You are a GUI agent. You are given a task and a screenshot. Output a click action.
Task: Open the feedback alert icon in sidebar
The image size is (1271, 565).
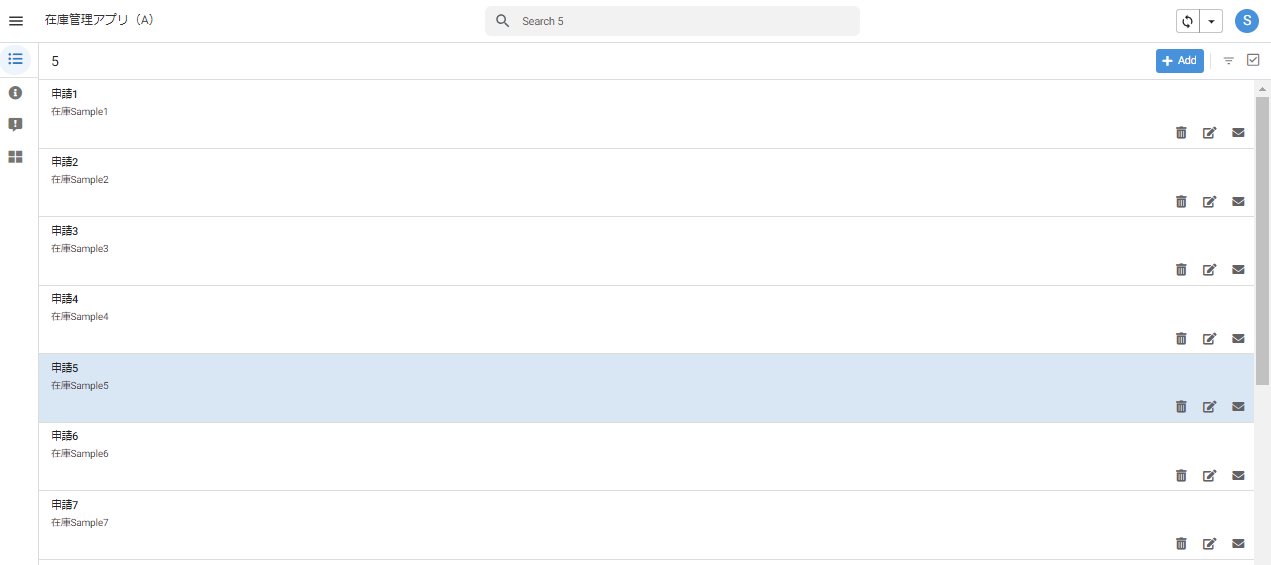[x=15, y=125]
